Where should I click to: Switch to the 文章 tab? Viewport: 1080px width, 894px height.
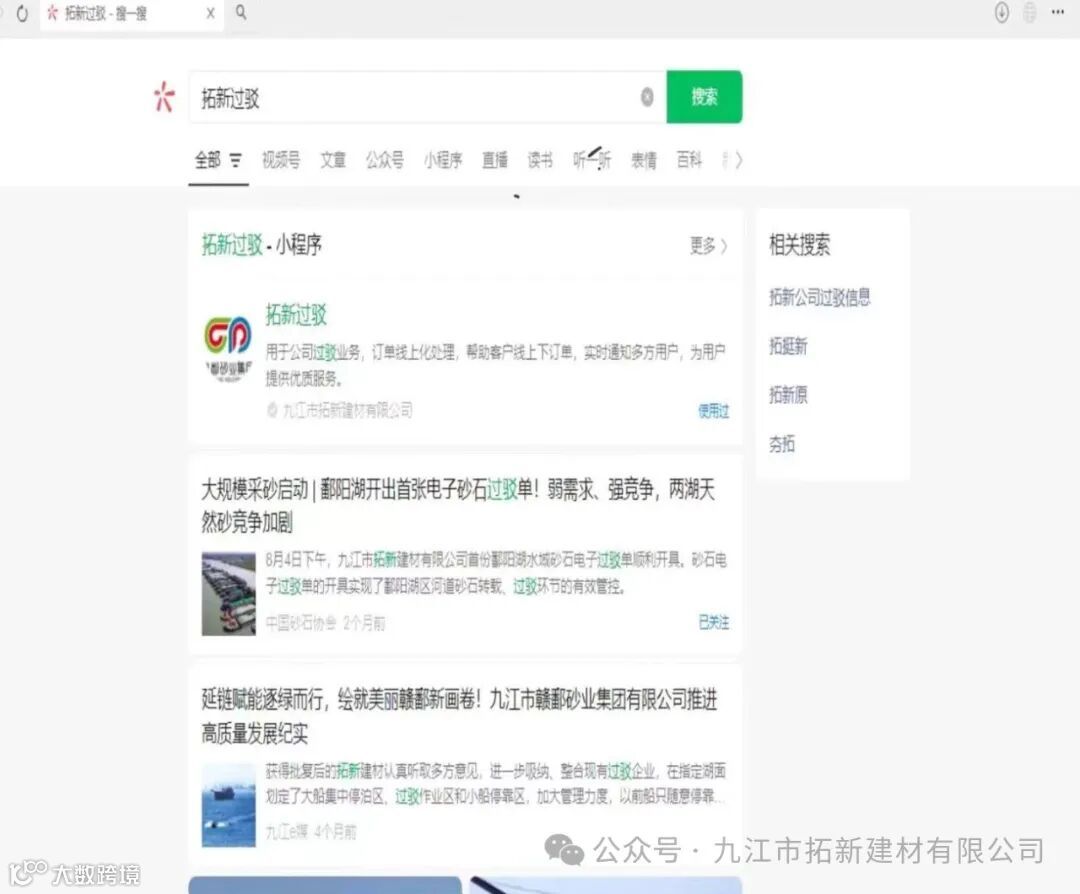click(x=333, y=160)
